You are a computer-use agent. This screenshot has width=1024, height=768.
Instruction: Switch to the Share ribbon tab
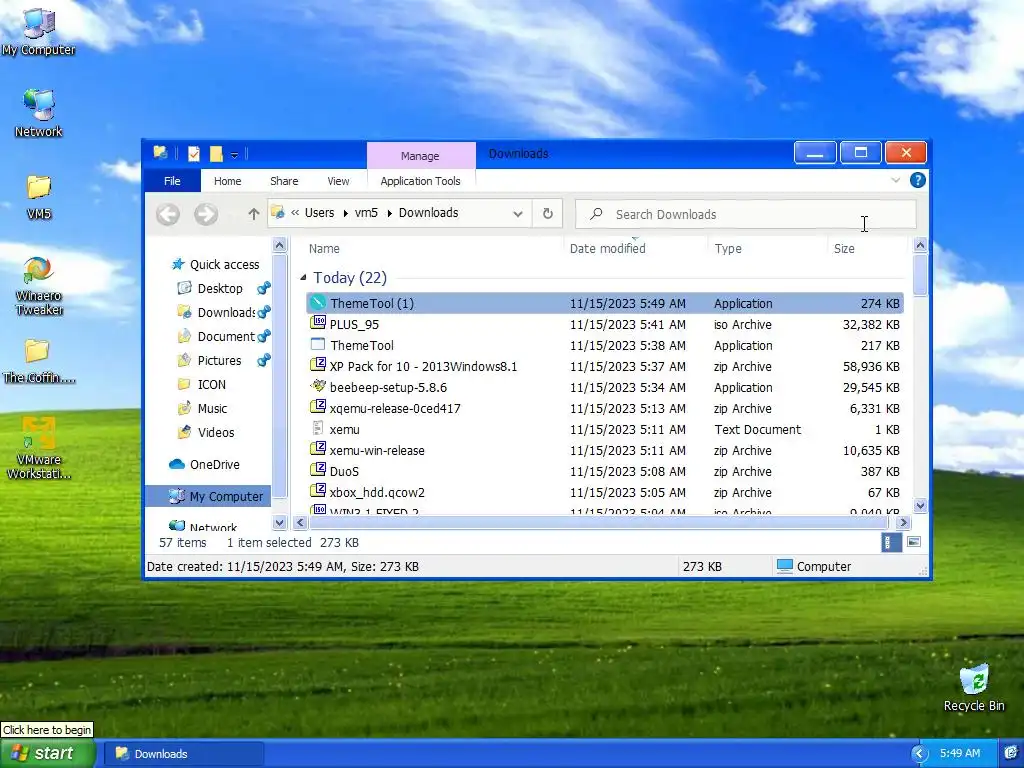click(x=284, y=181)
